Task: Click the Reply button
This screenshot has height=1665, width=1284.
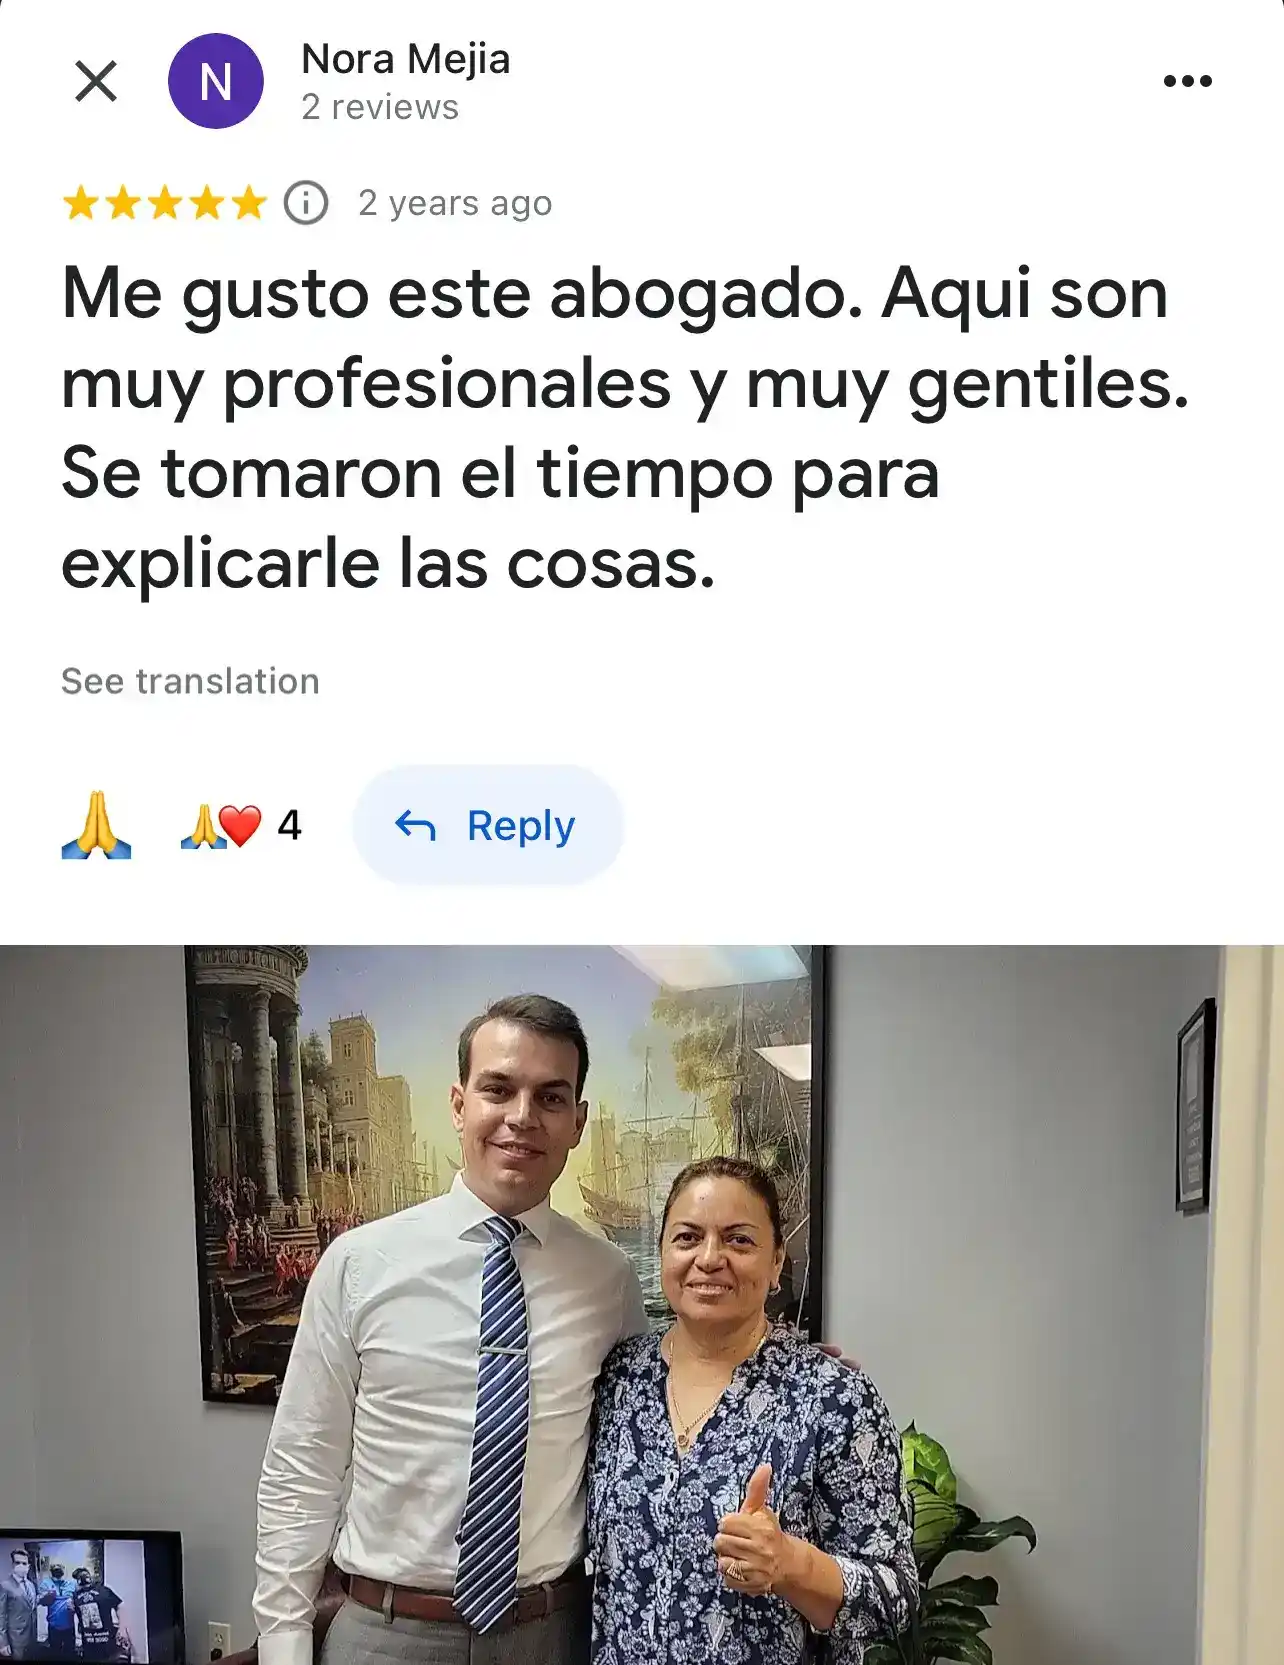Action: click(488, 825)
